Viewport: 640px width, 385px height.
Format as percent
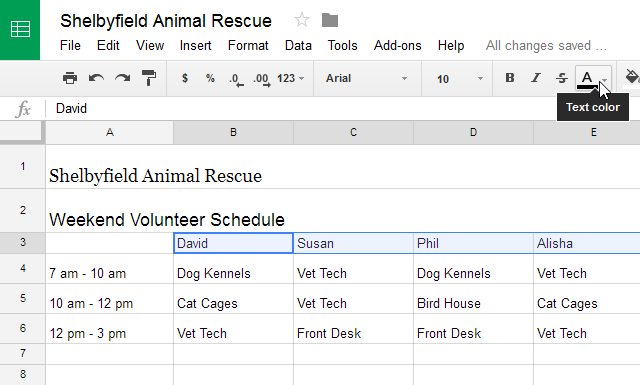[x=210, y=78]
